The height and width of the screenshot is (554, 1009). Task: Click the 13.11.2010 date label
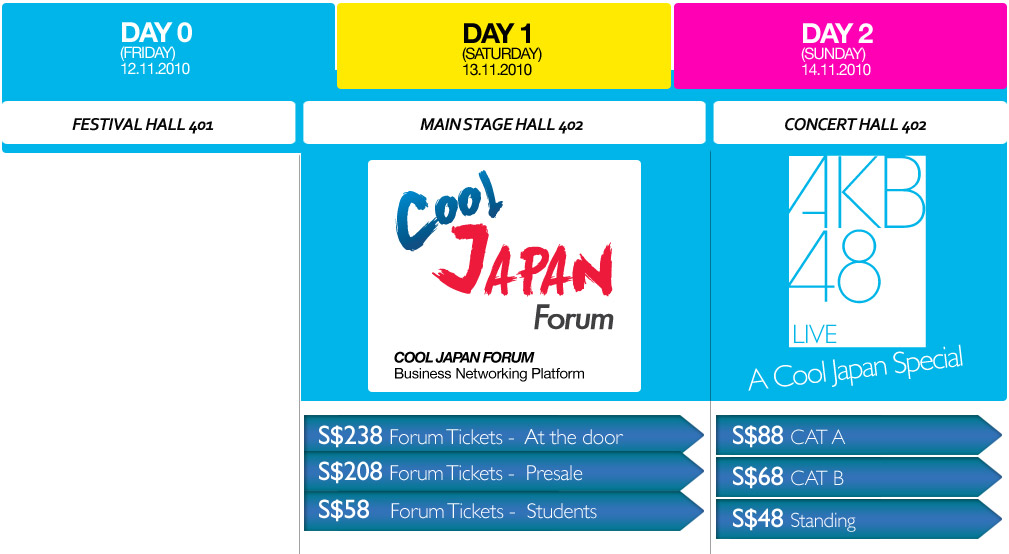497,69
